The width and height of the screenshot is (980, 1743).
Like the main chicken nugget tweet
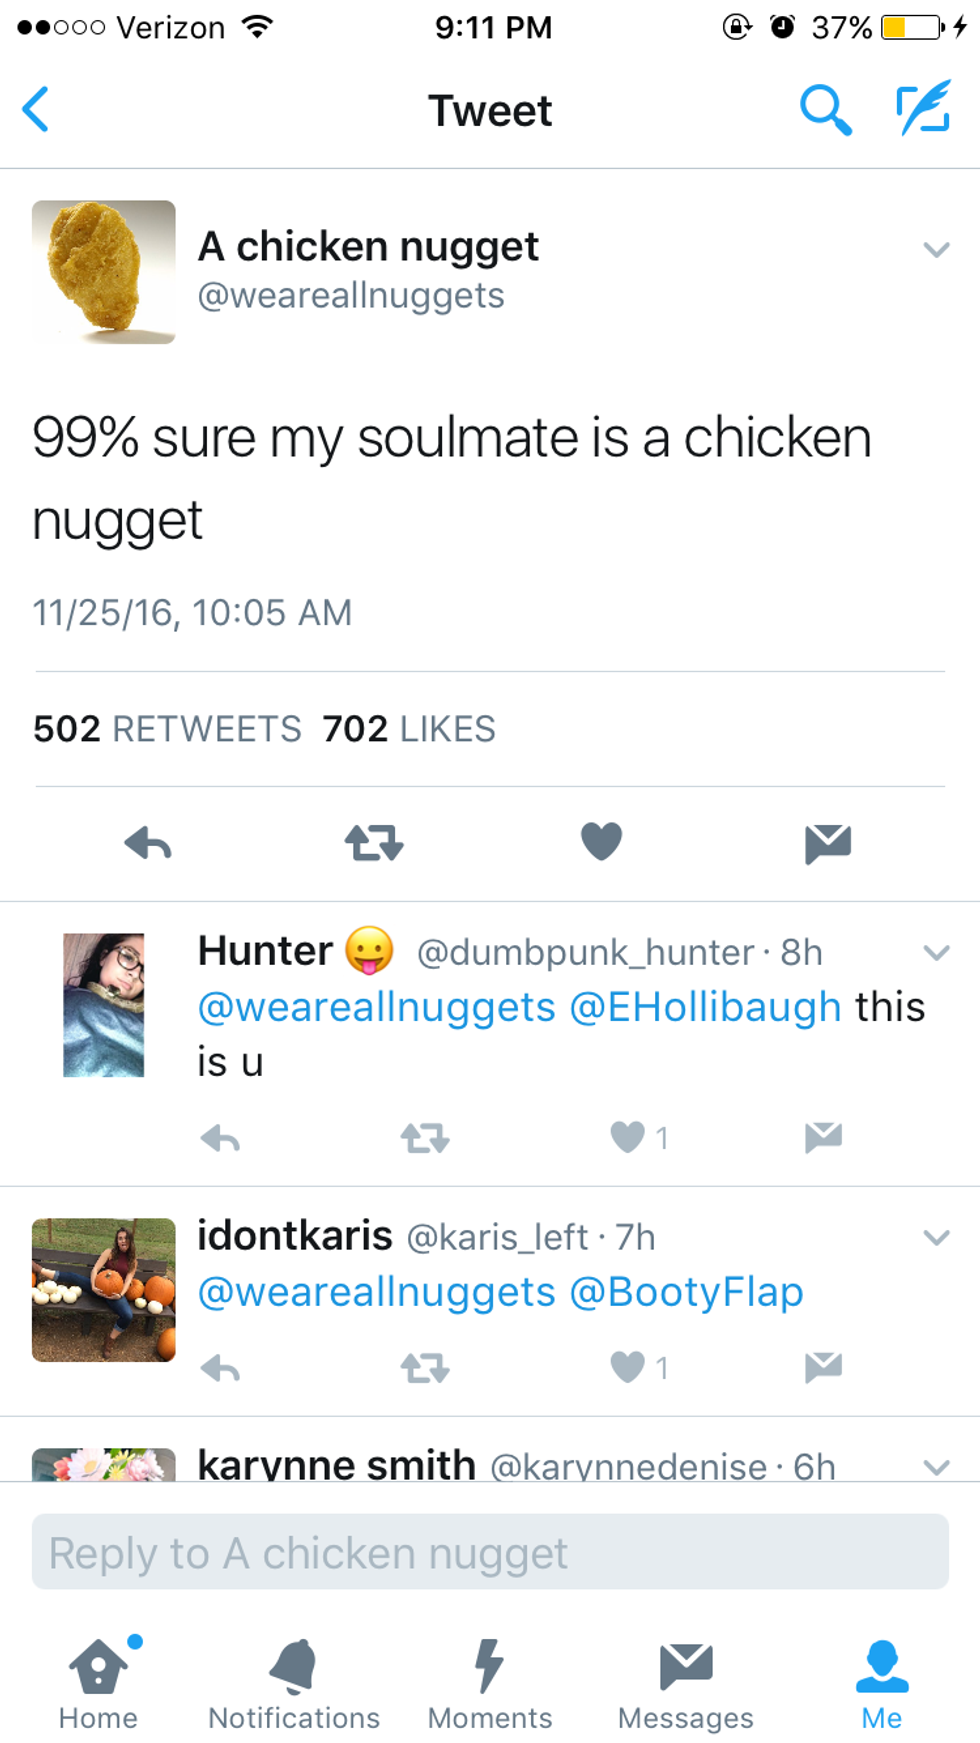601,841
